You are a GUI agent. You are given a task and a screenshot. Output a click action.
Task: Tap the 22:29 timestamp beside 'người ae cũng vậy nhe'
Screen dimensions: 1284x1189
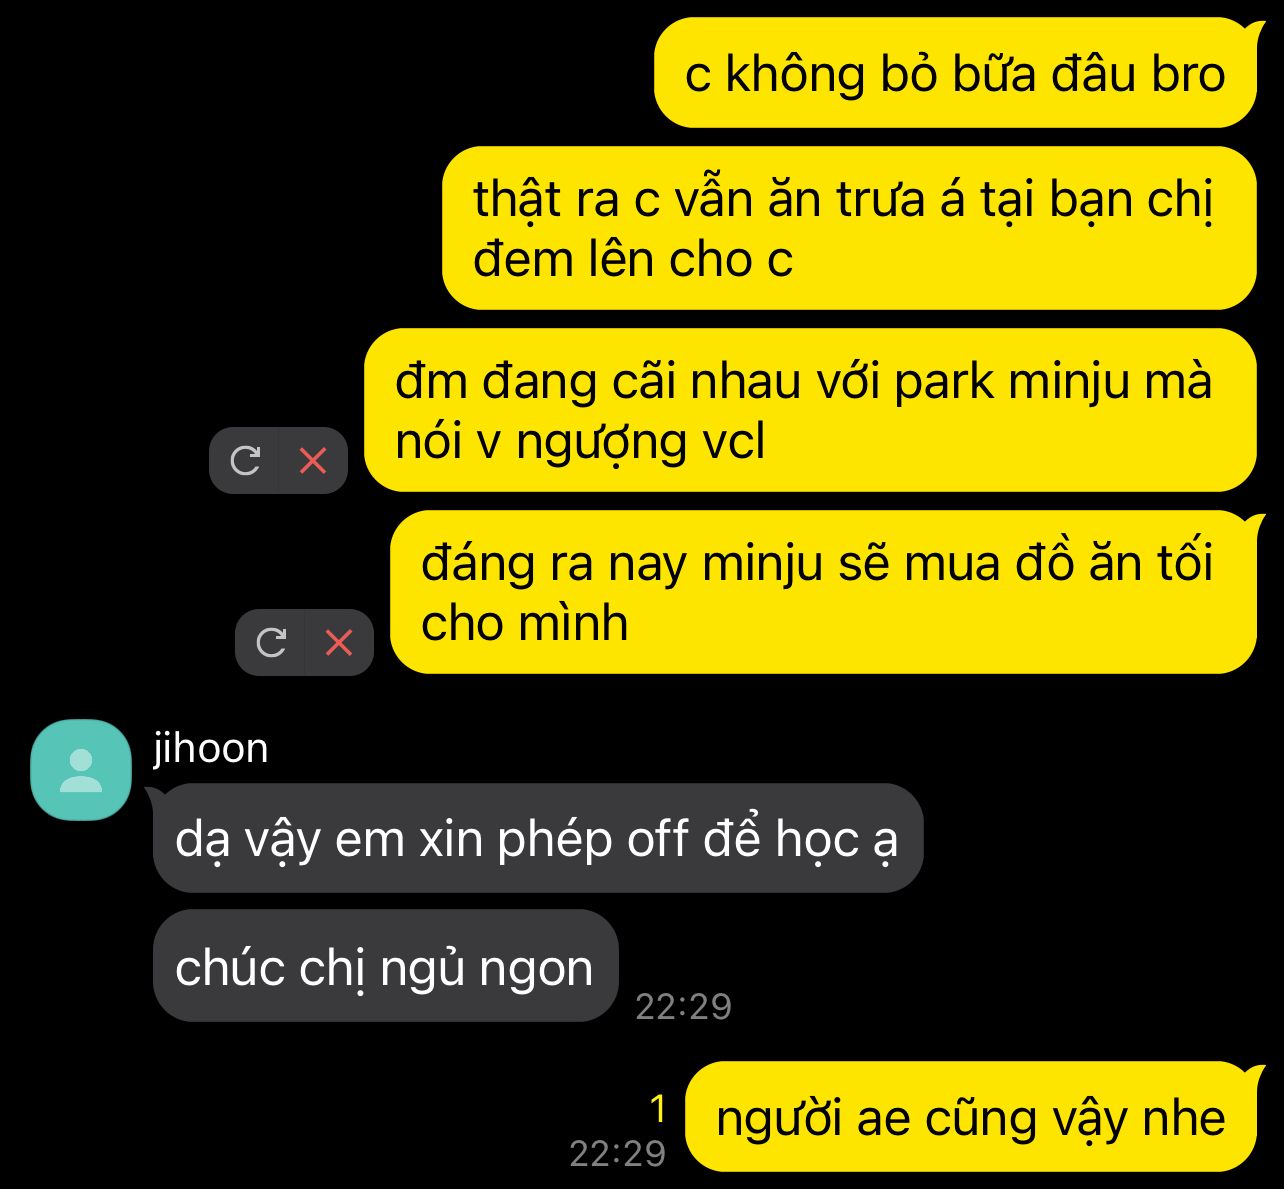point(618,1153)
